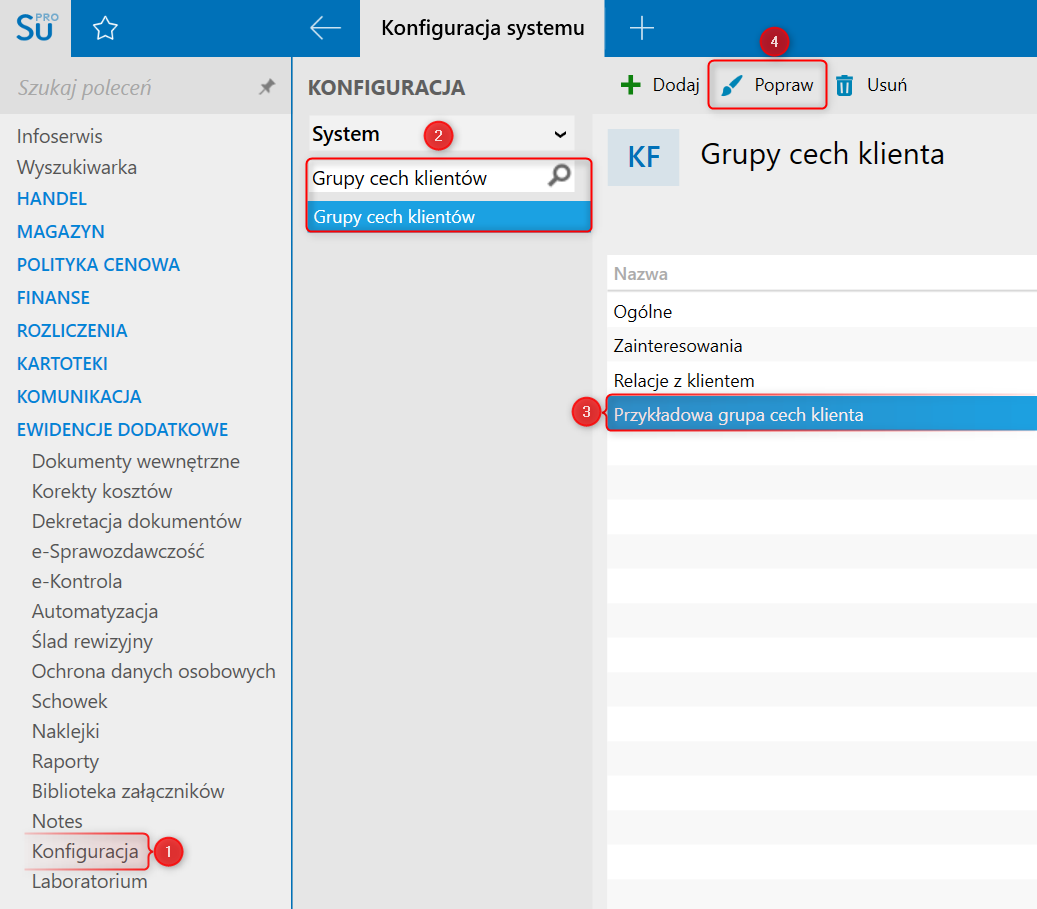Open Ochrona danych osobowych
The width and height of the screenshot is (1037, 909).
pyautogui.click(x=153, y=671)
